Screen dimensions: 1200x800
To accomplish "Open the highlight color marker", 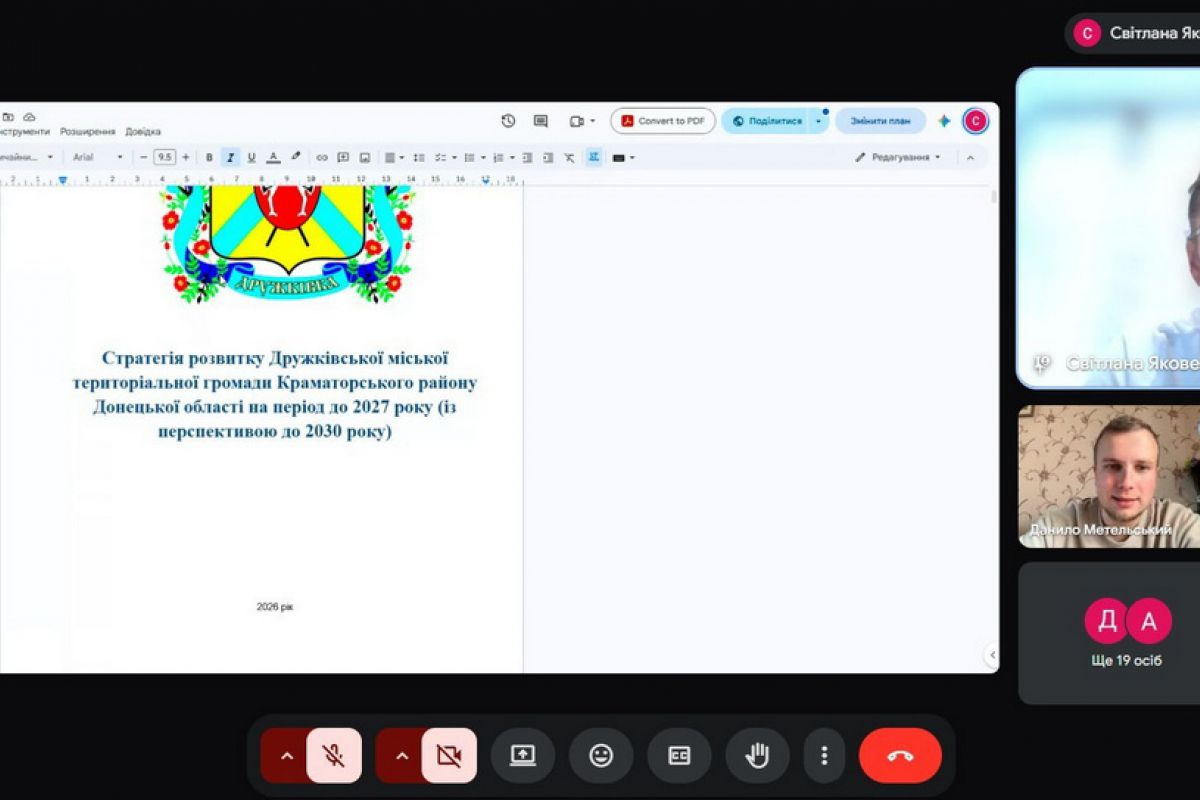I will tap(296, 157).
